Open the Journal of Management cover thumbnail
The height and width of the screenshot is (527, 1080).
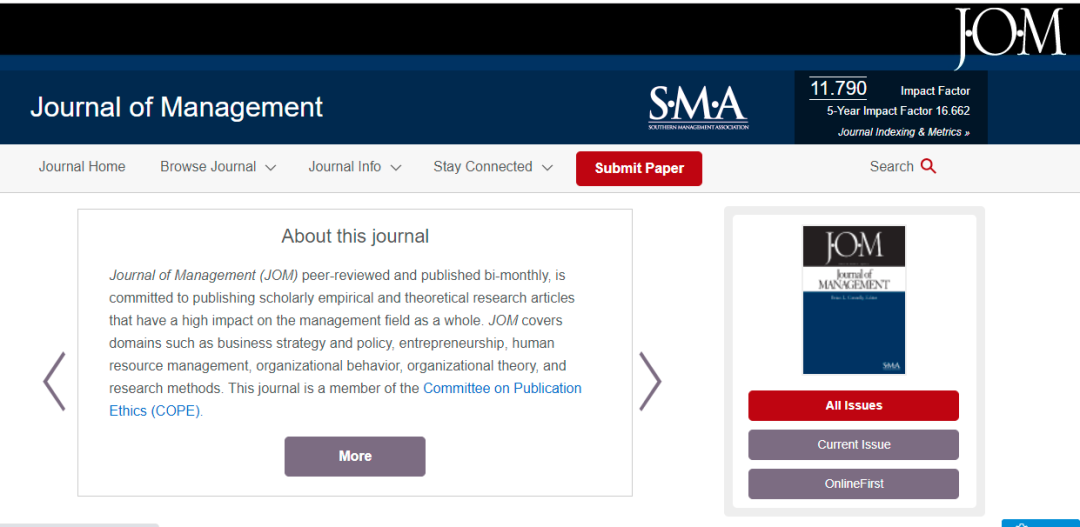[x=853, y=299]
